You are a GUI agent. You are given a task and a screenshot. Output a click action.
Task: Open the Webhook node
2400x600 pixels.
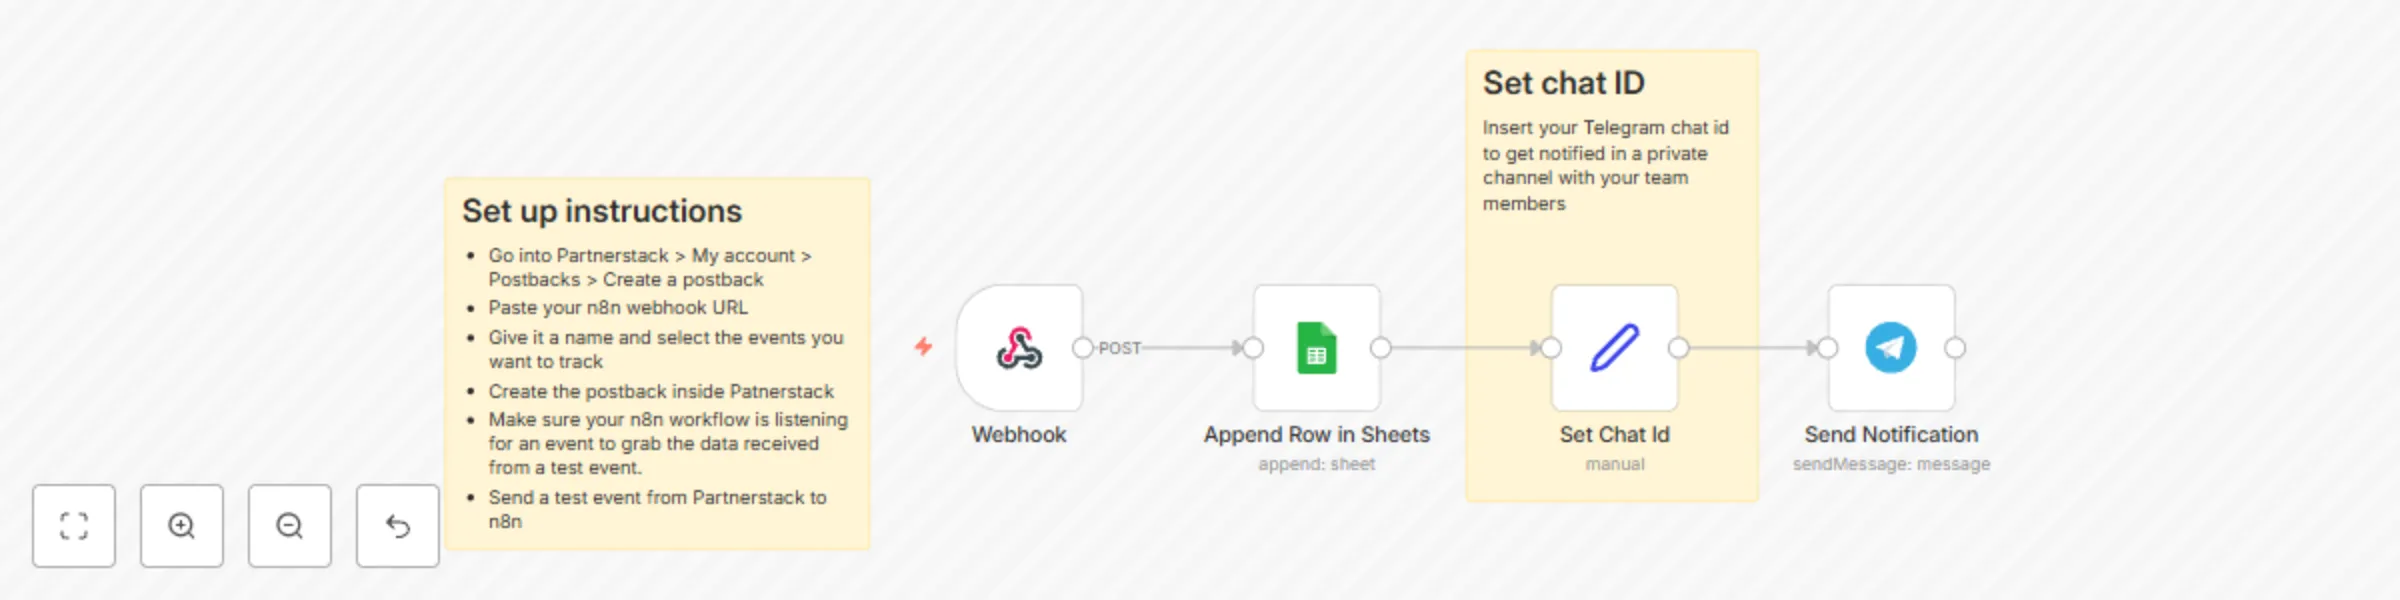[1020, 348]
